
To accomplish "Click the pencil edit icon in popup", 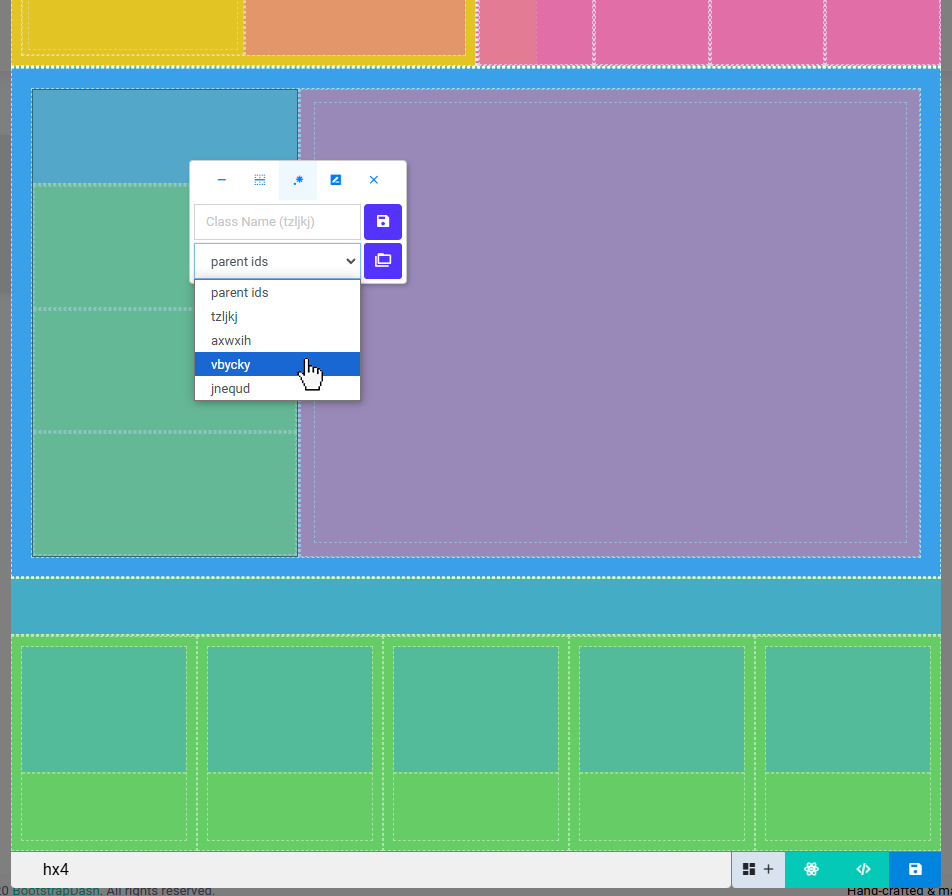I will pos(336,180).
